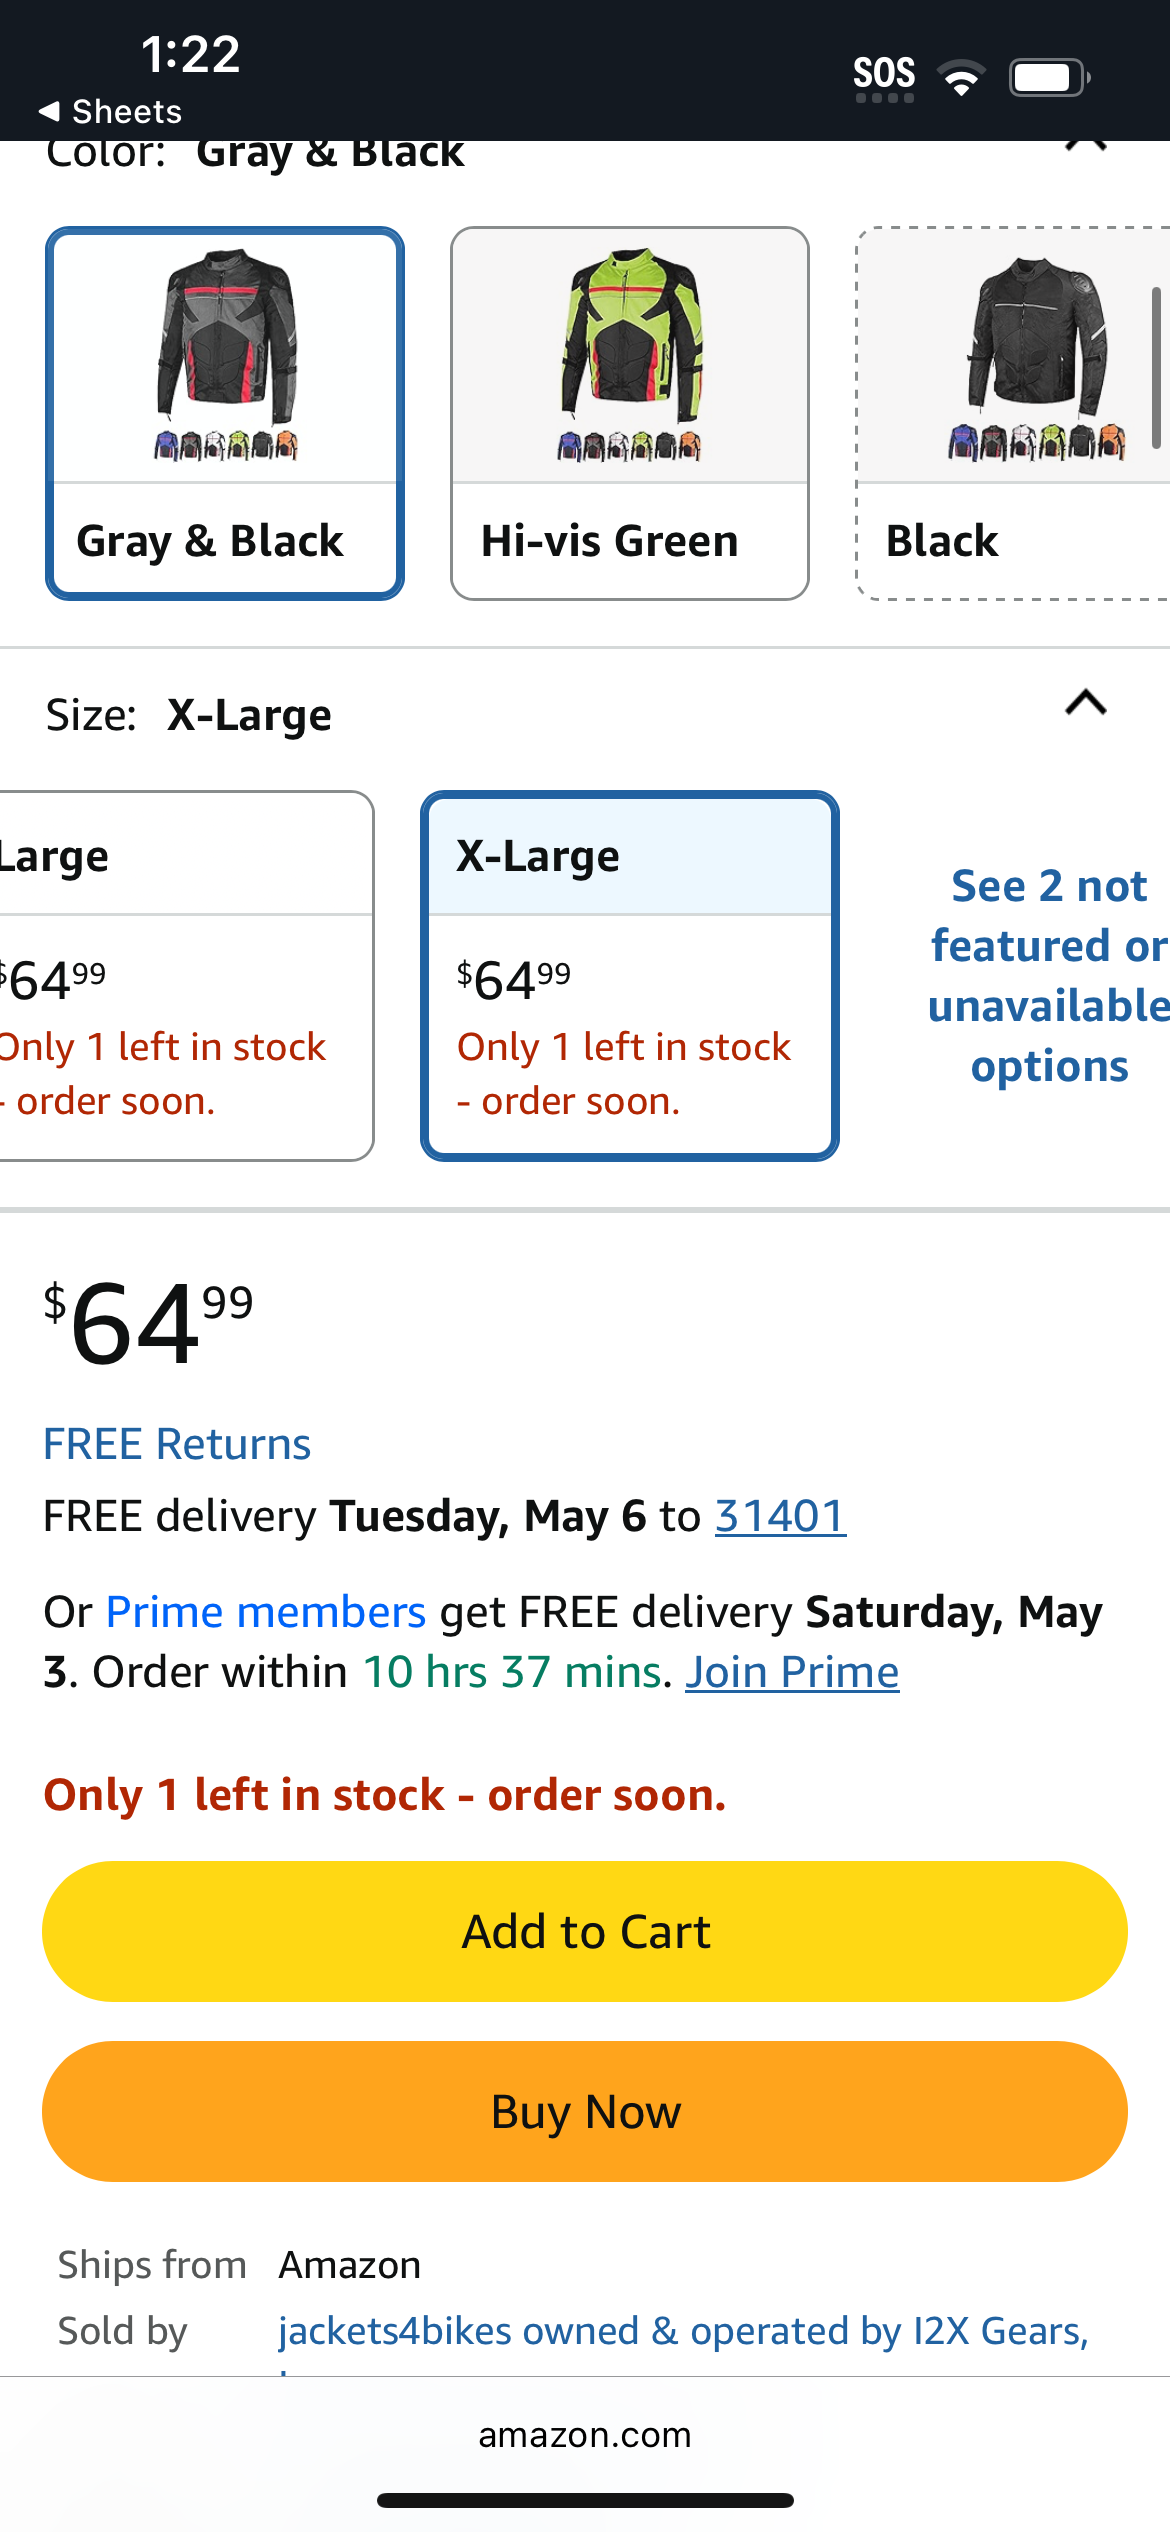Tap the back arrow to Sheets
The height and width of the screenshot is (2532, 1170).
pos(110,111)
